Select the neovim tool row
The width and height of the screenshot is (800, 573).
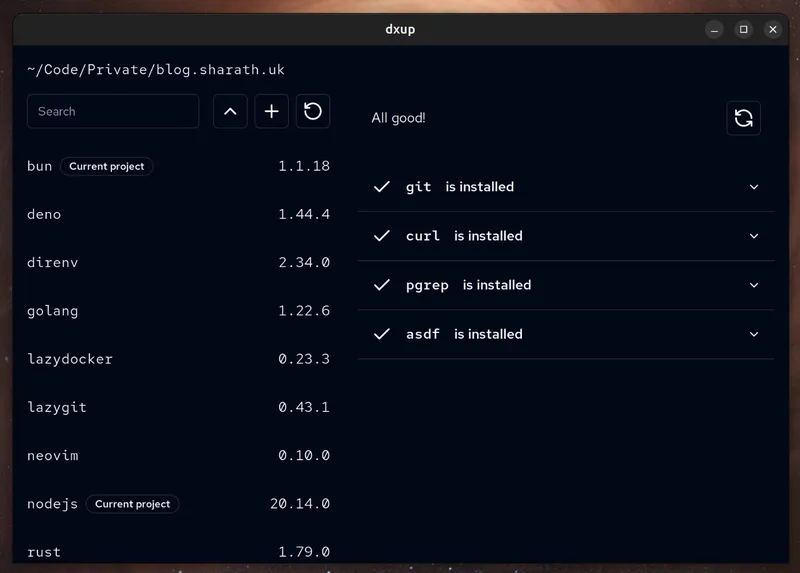[179, 455]
